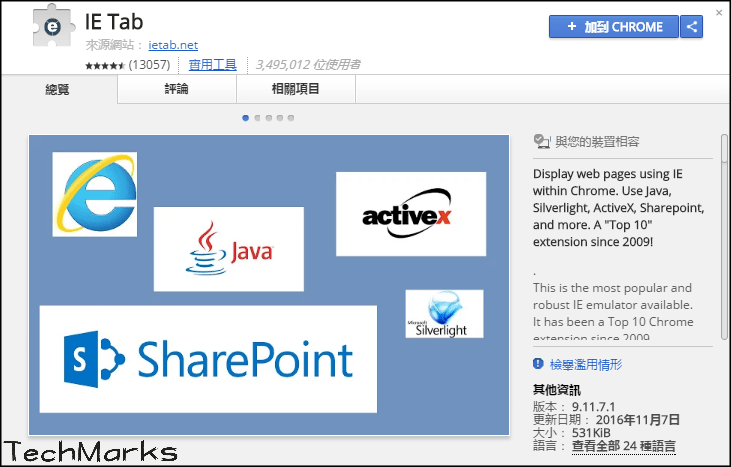
Task: Select the third carousel dot
Action: click(x=269, y=118)
